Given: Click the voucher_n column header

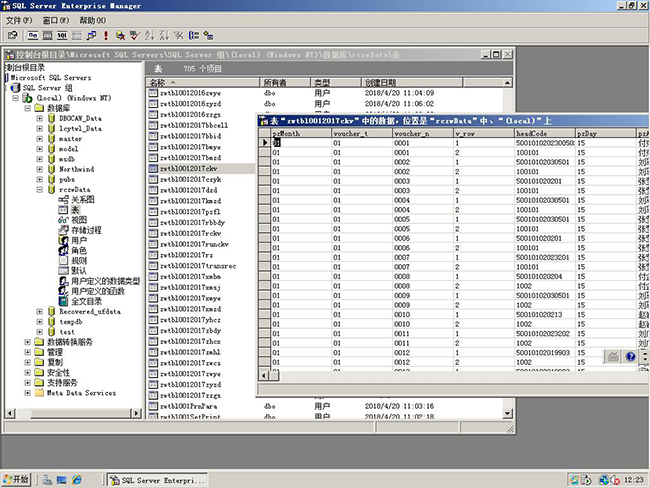Looking at the screenshot, I should 423,134.
